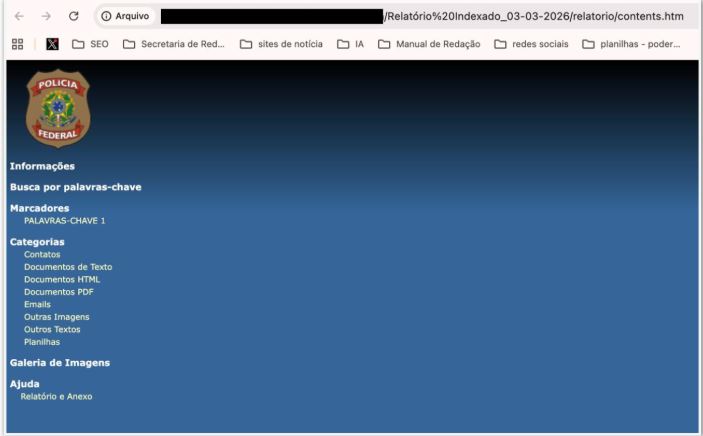Click the browser back arrow icon

[x=19, y=16]
